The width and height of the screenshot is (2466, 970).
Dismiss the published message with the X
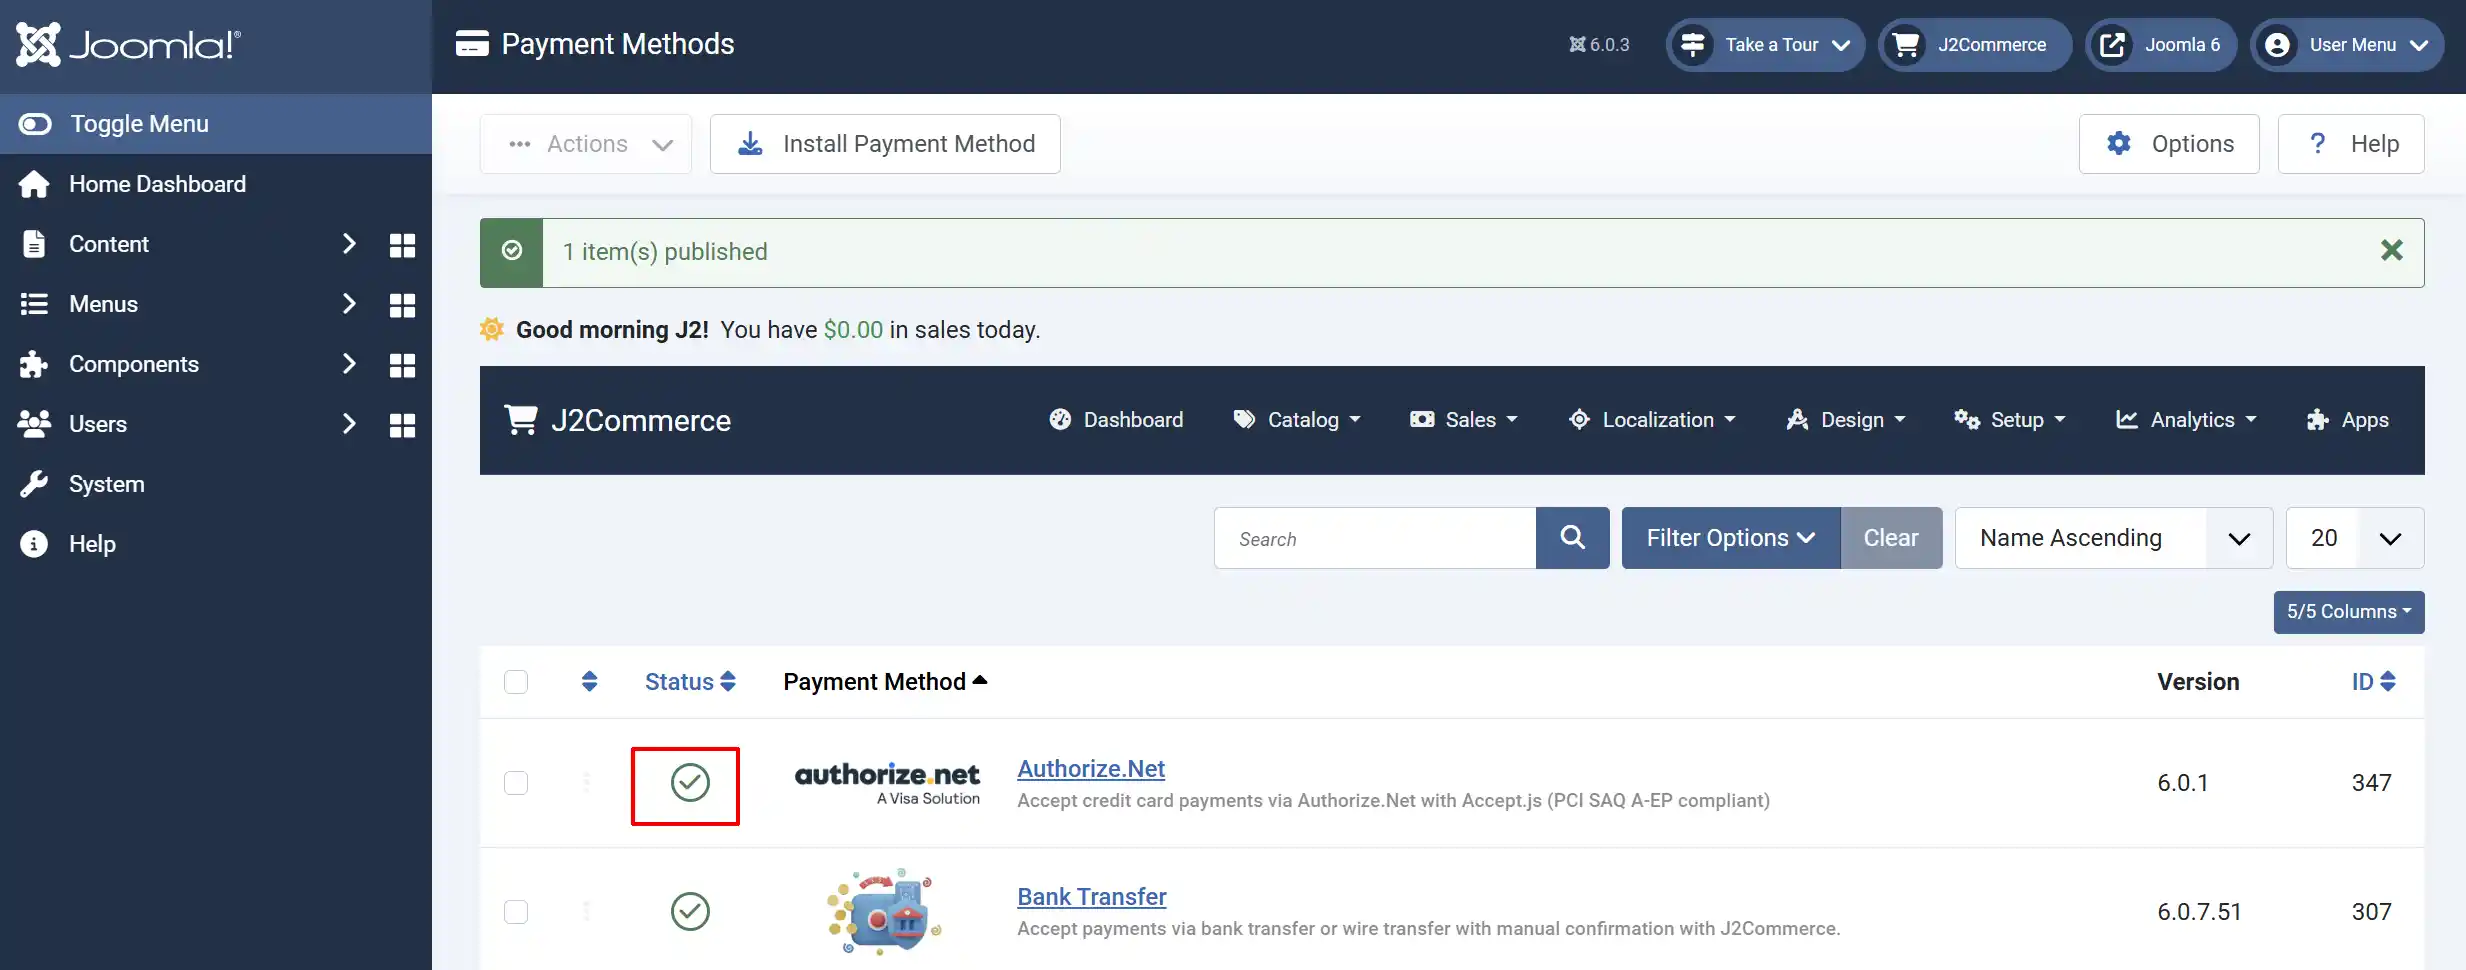(x=2391, y=251)
